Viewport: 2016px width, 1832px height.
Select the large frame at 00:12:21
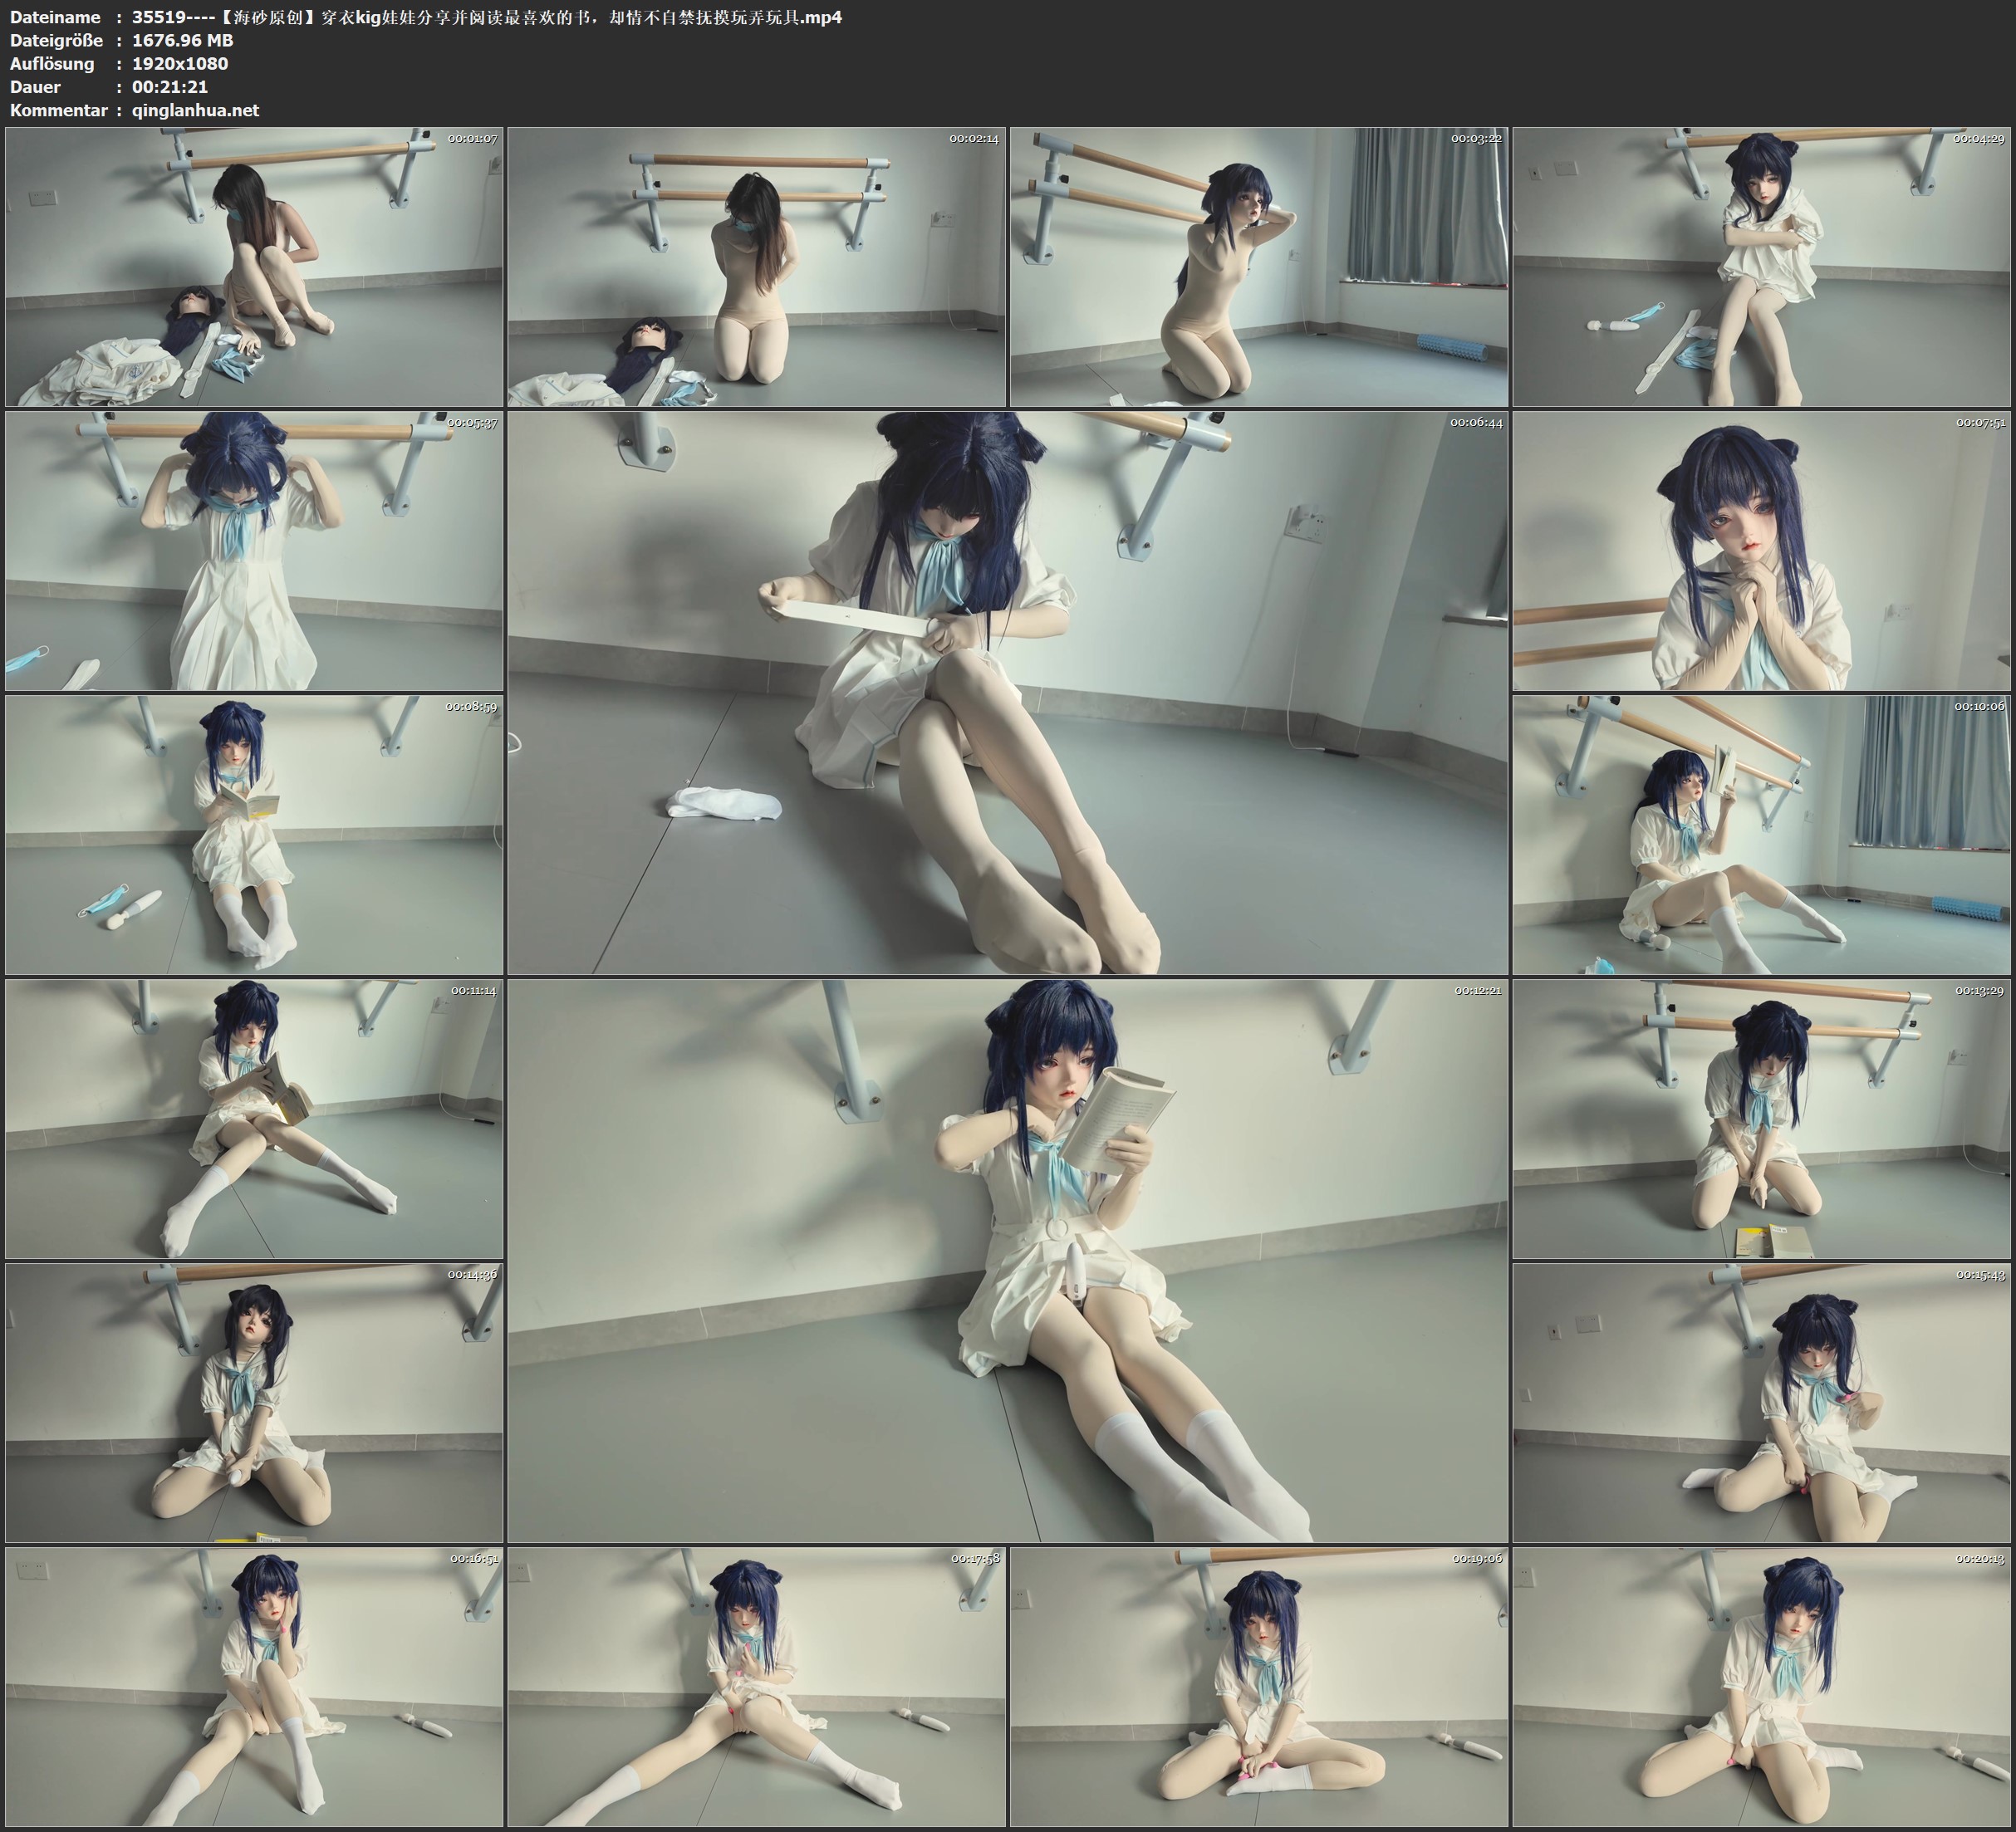(1007, 1260)
